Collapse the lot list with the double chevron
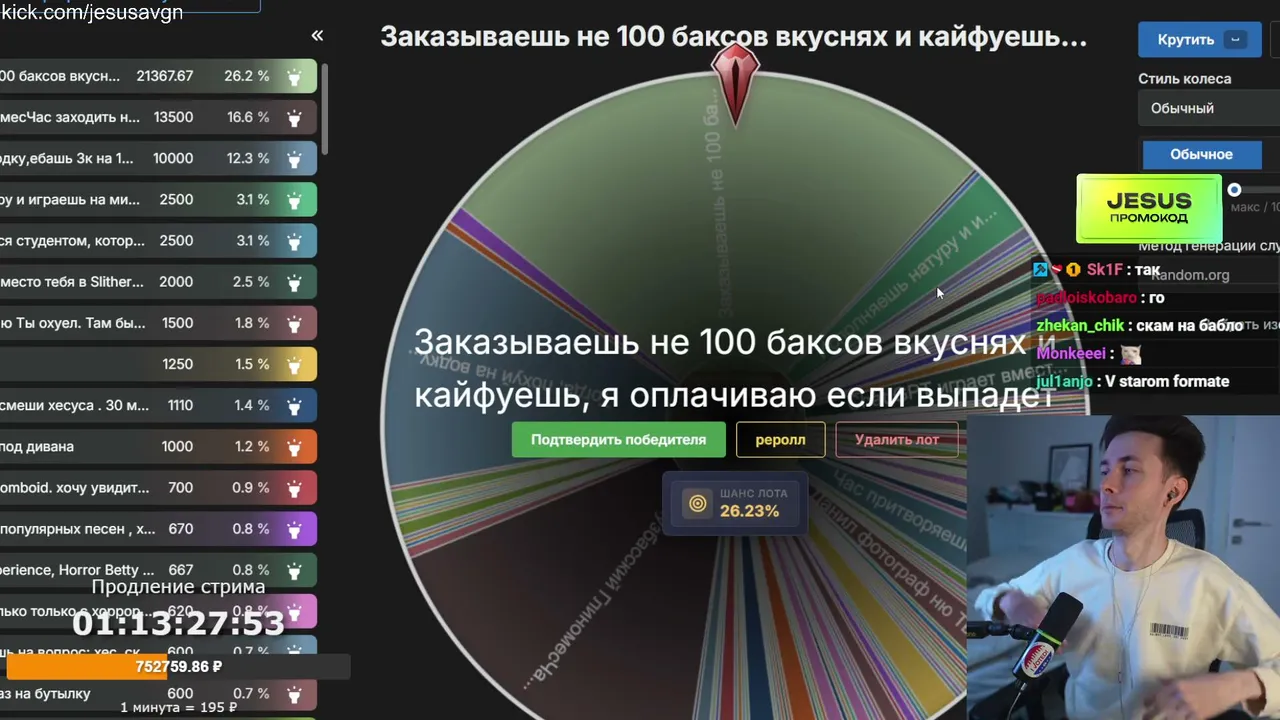The image size is (1280, 720). point(317,36)
